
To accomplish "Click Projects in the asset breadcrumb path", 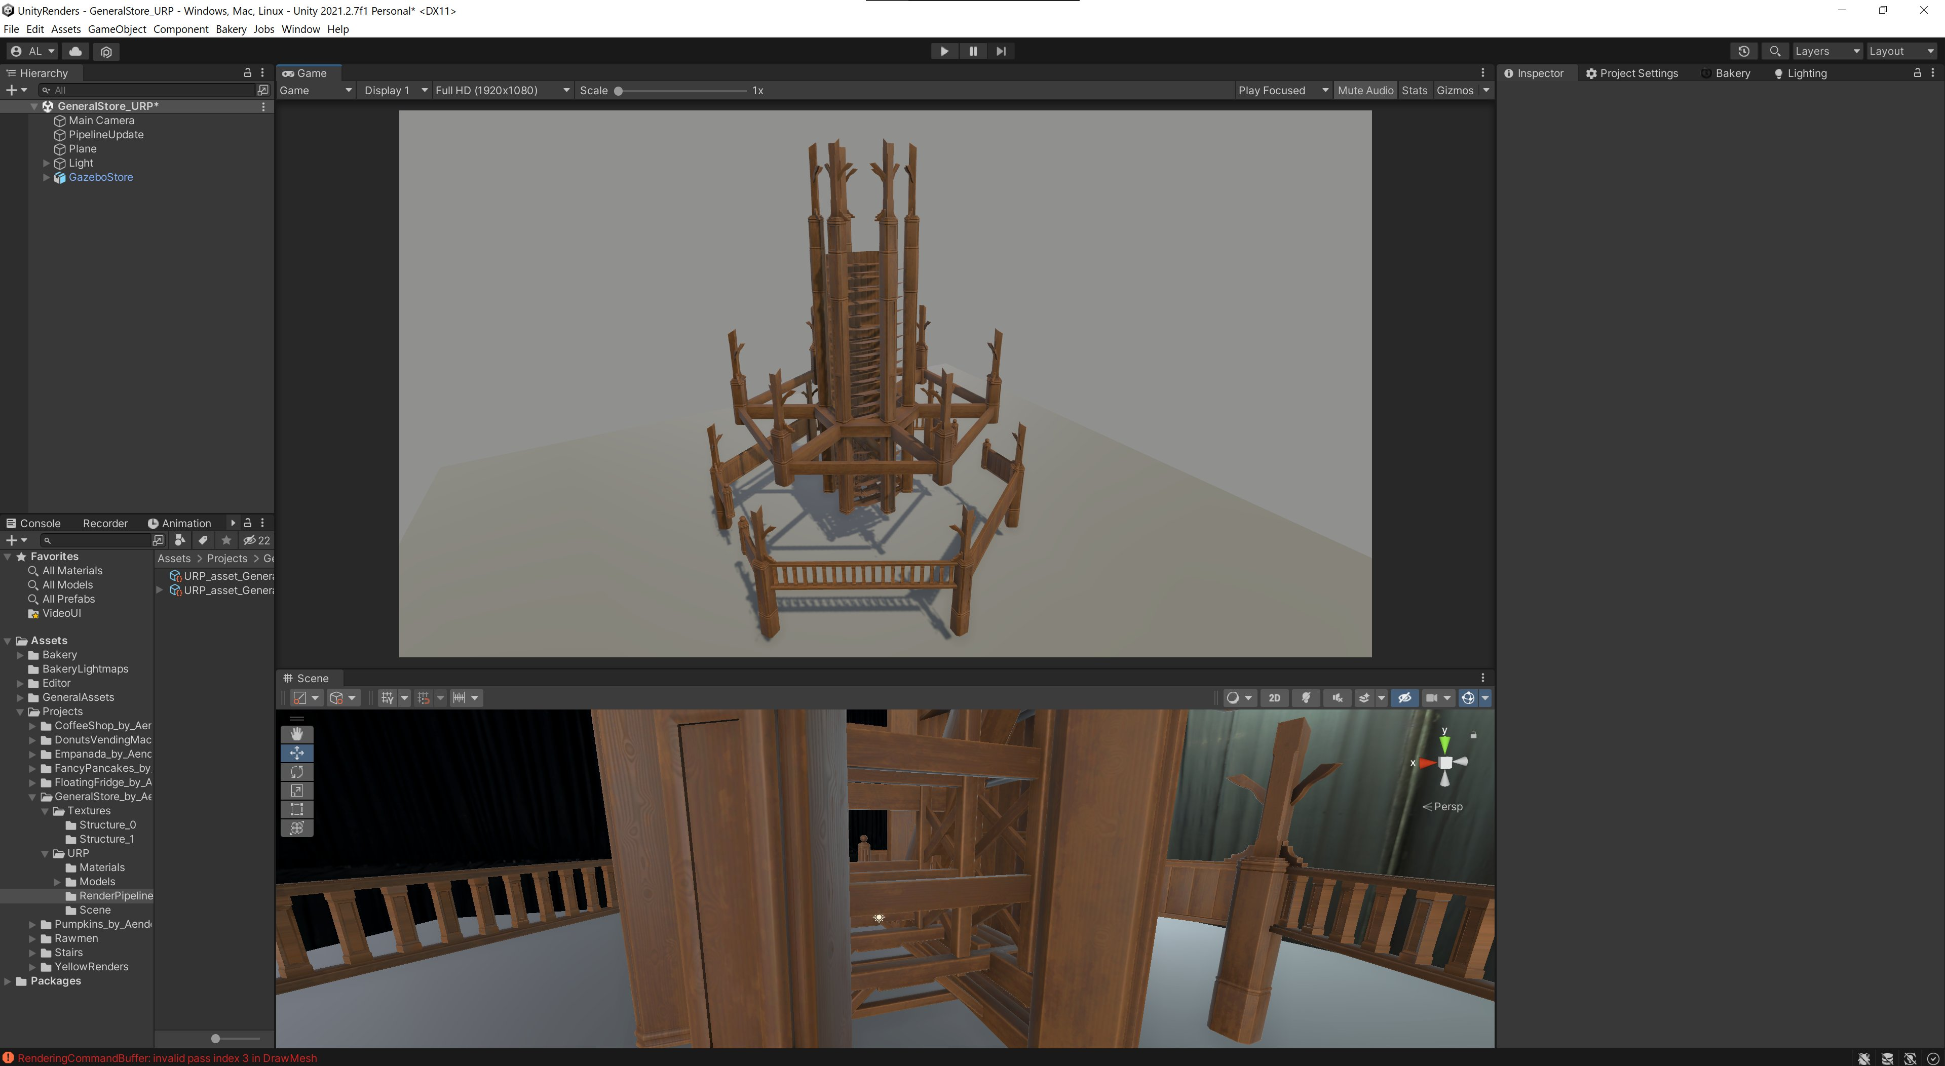I will pyautogui.click(x=227, y=559).
